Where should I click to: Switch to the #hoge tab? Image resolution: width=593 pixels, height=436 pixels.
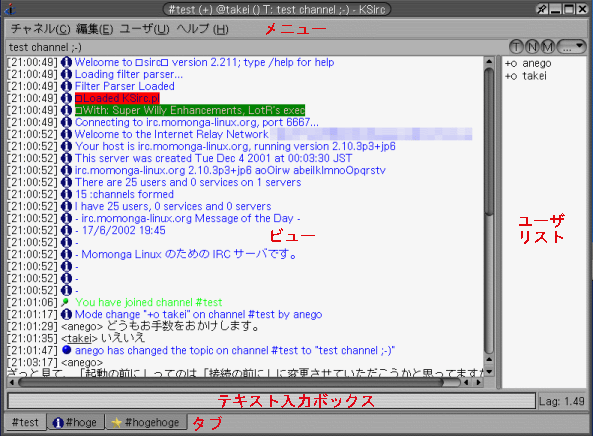point(75,422)
